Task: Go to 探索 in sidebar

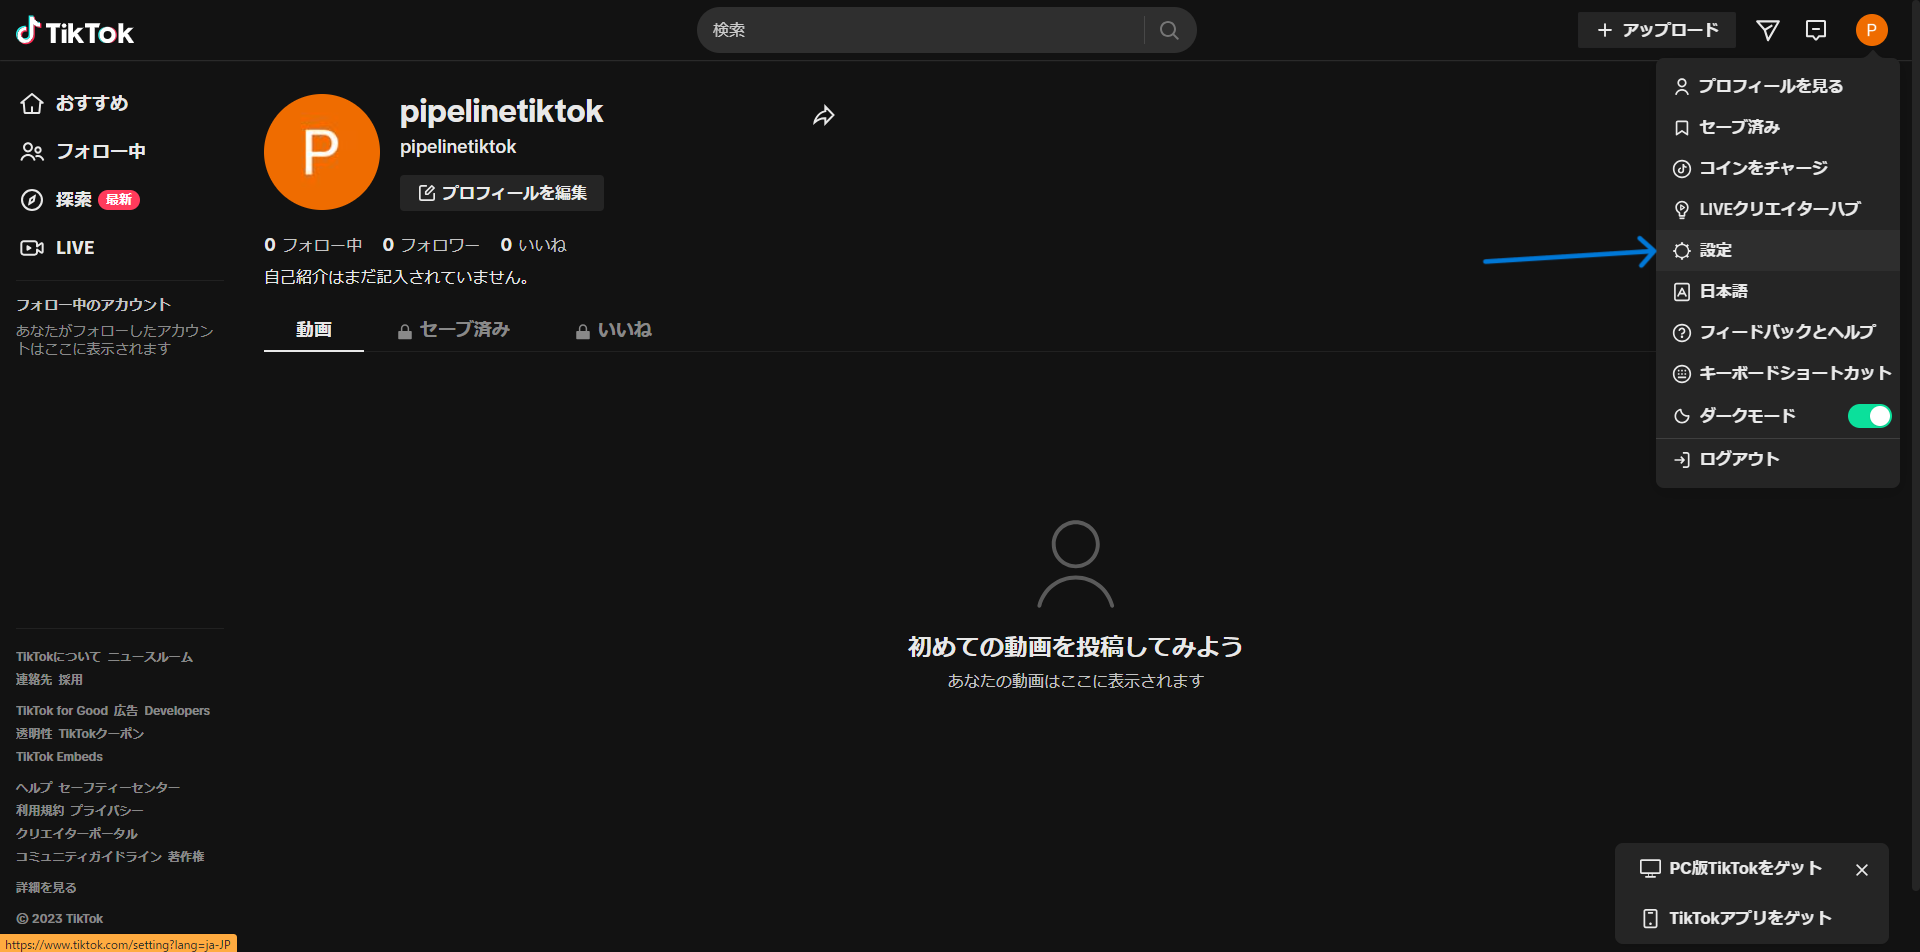Action: coord(80,200)
